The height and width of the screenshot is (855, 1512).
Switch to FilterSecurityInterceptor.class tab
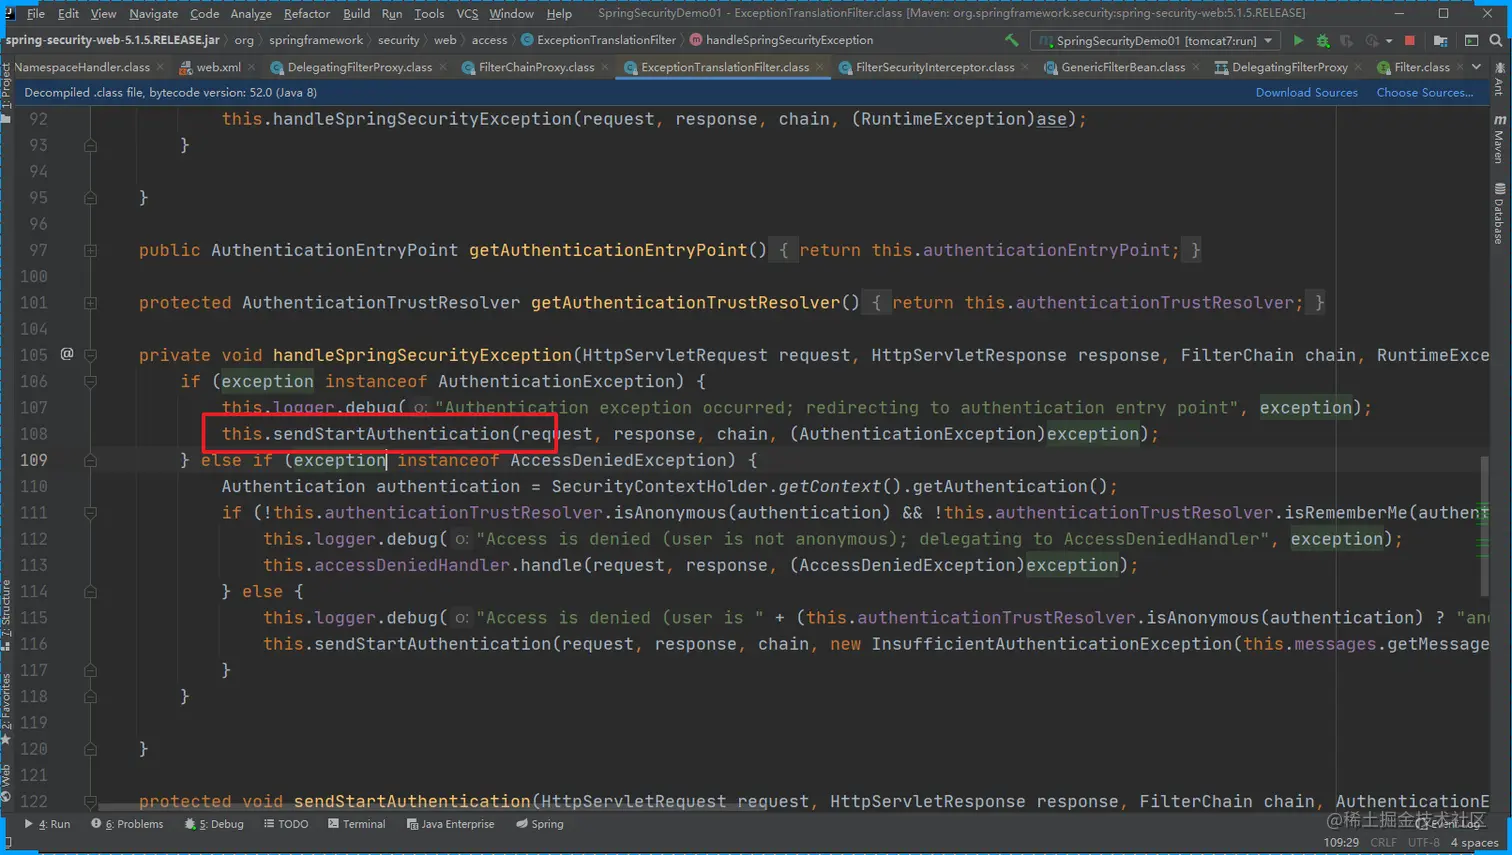tap(934, 67)
